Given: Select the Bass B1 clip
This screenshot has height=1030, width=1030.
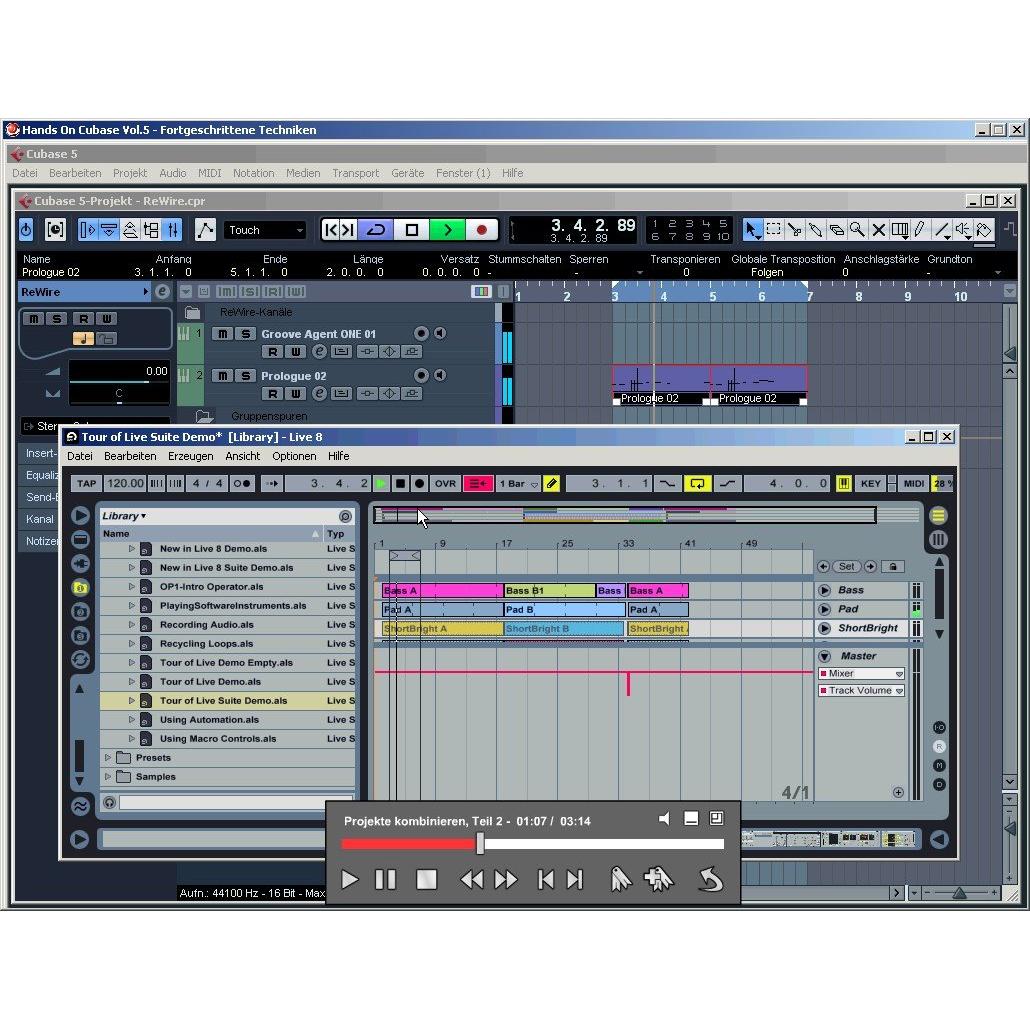Looking at the screenshot, I should 549,591.
